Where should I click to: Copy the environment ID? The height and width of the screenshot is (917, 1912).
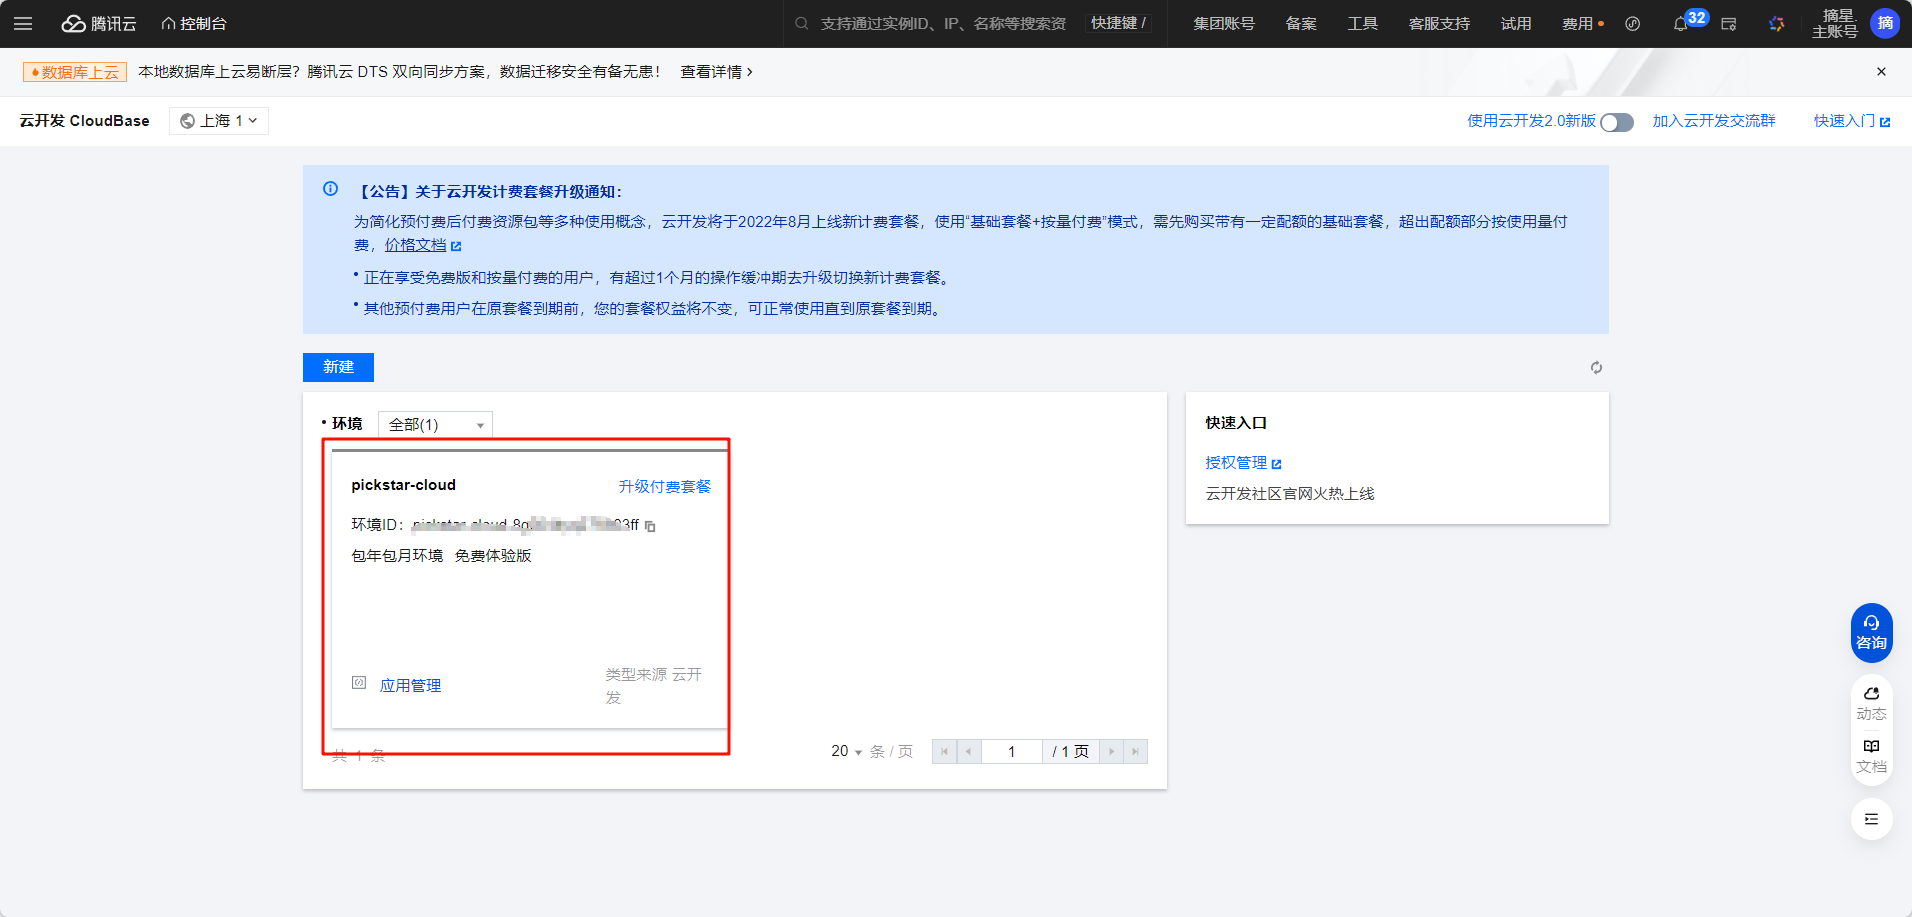650,526
